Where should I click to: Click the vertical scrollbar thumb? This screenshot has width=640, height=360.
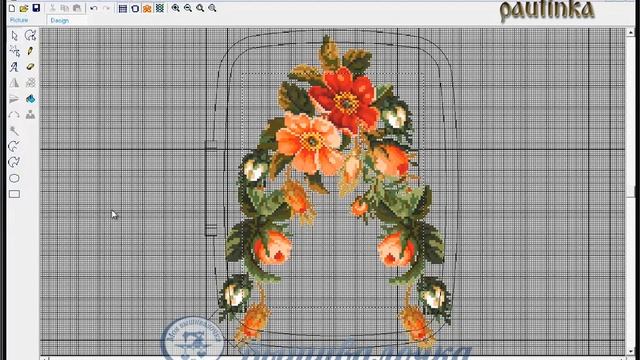click(631, 191)
